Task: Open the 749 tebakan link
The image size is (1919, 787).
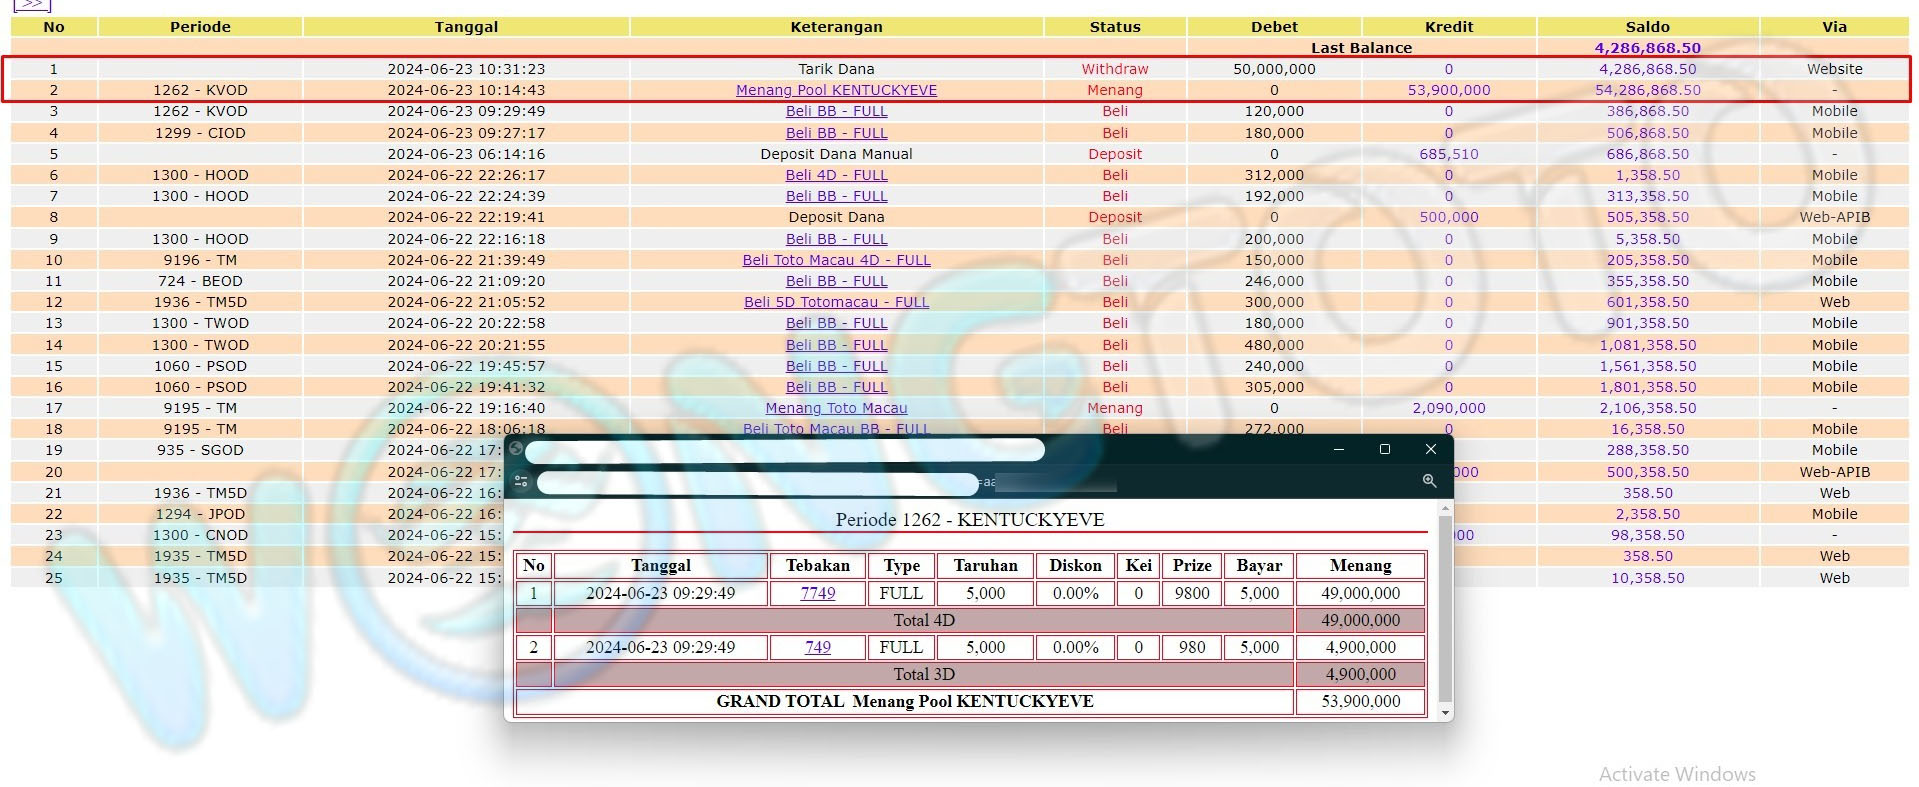Action: point(817,647)
